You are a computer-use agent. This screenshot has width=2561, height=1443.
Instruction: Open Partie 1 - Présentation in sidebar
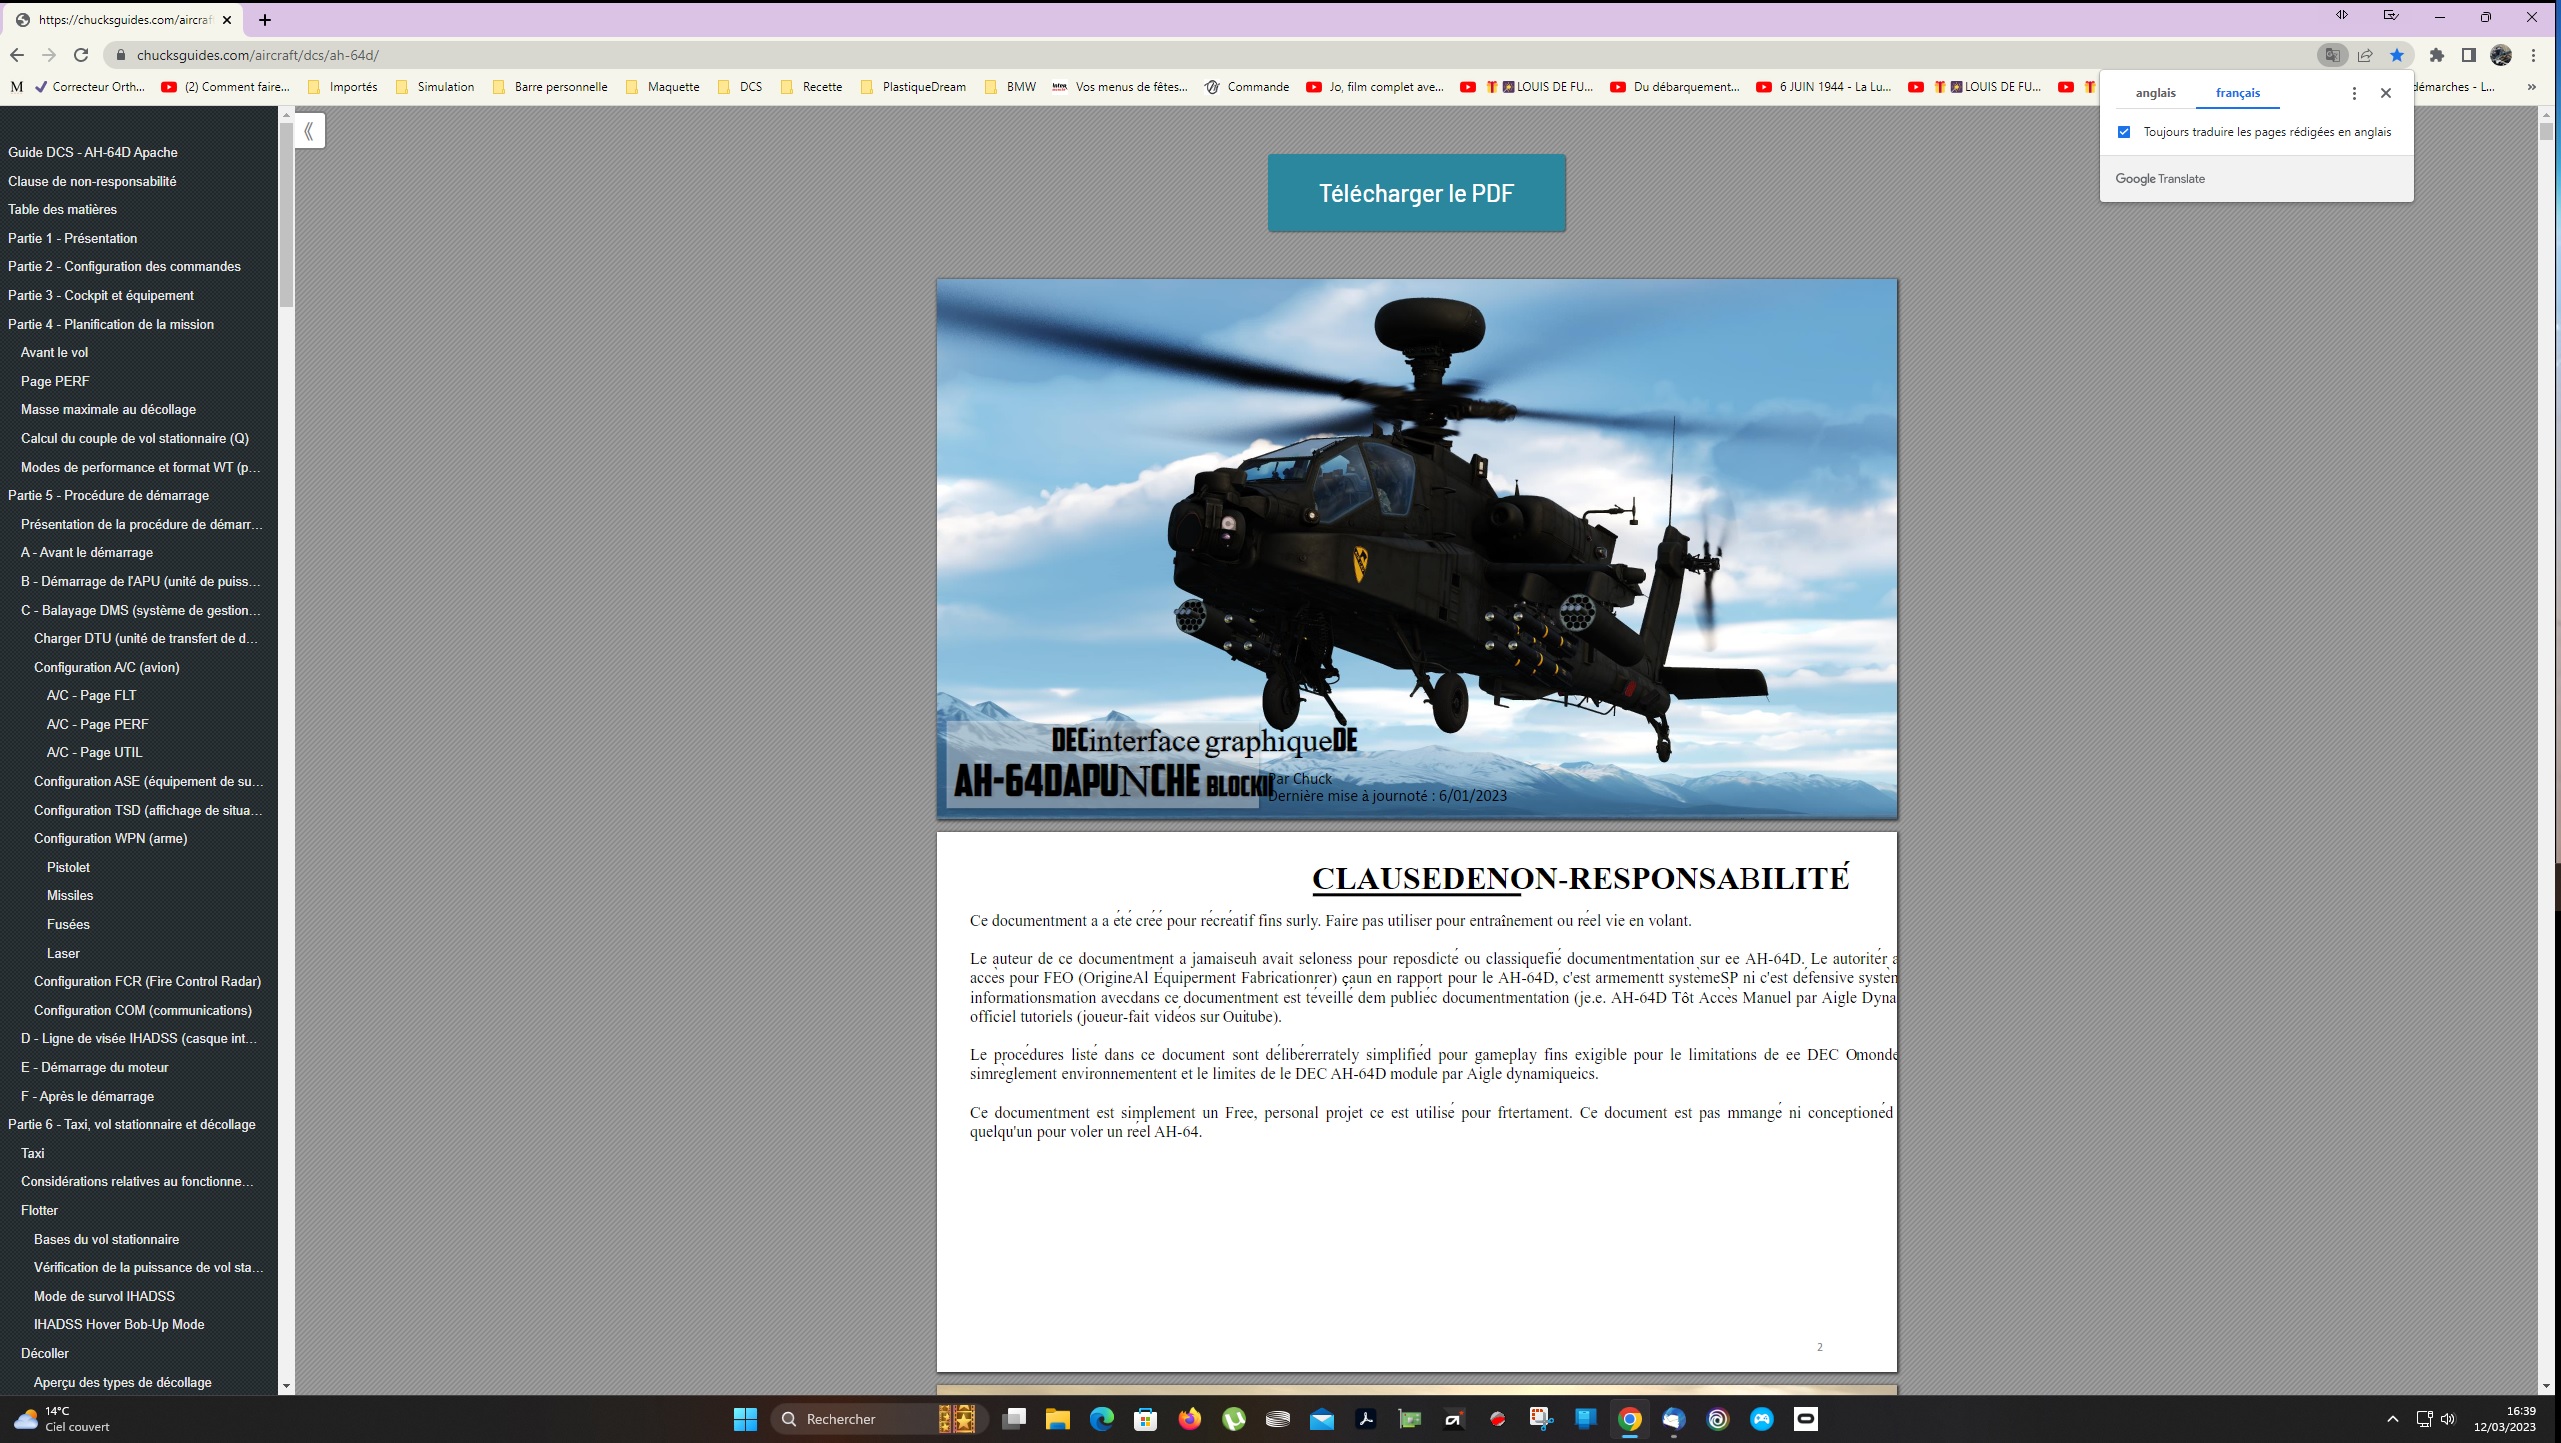[73, 238]
